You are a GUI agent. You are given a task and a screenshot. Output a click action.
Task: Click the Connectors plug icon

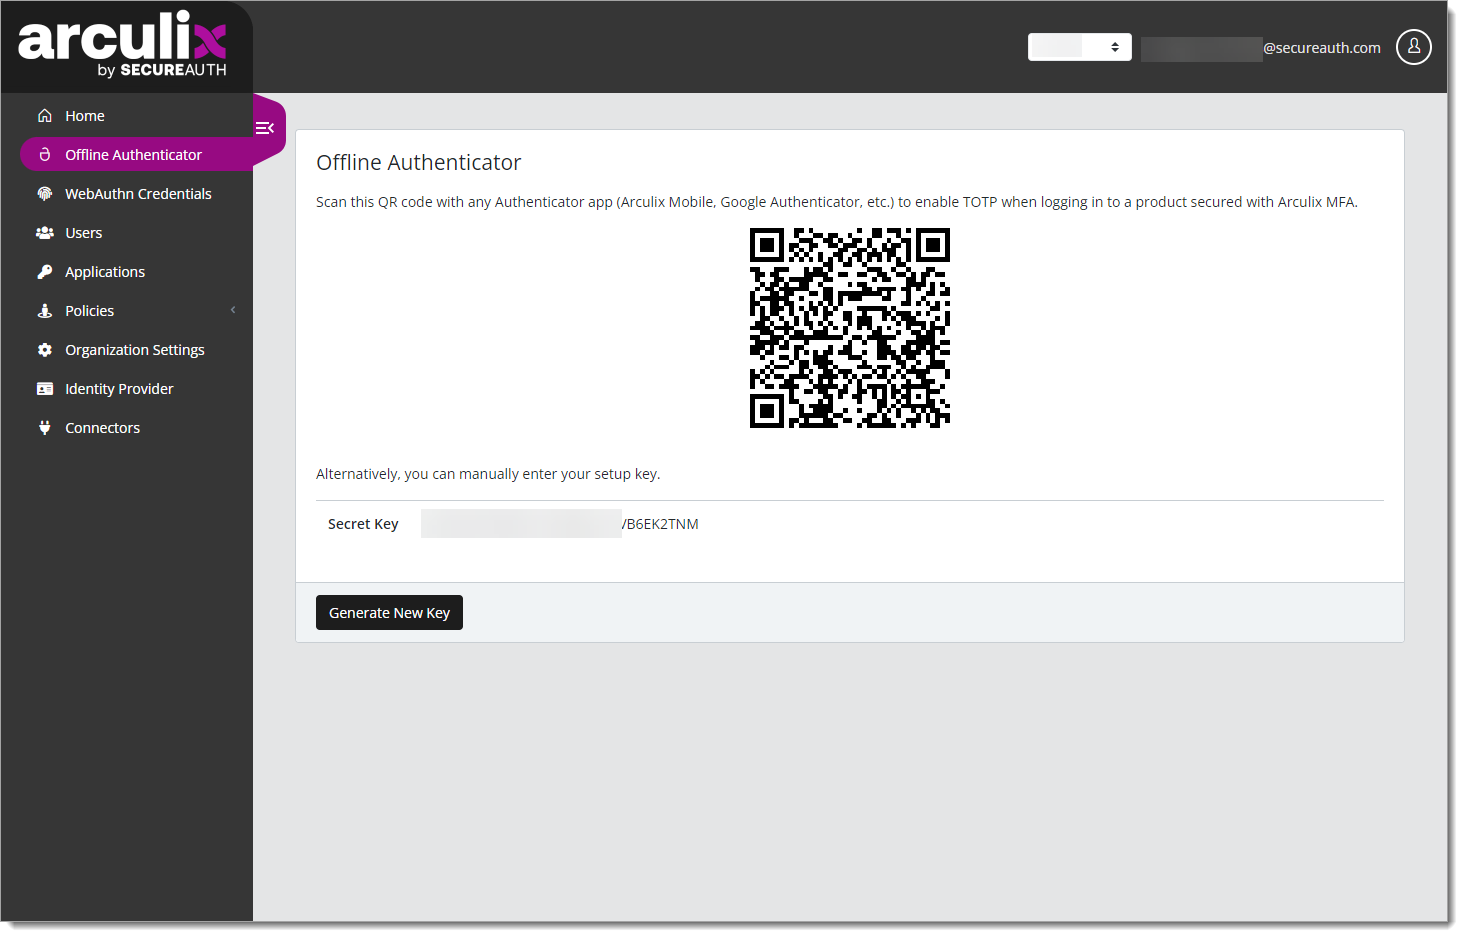click(45, 428)
